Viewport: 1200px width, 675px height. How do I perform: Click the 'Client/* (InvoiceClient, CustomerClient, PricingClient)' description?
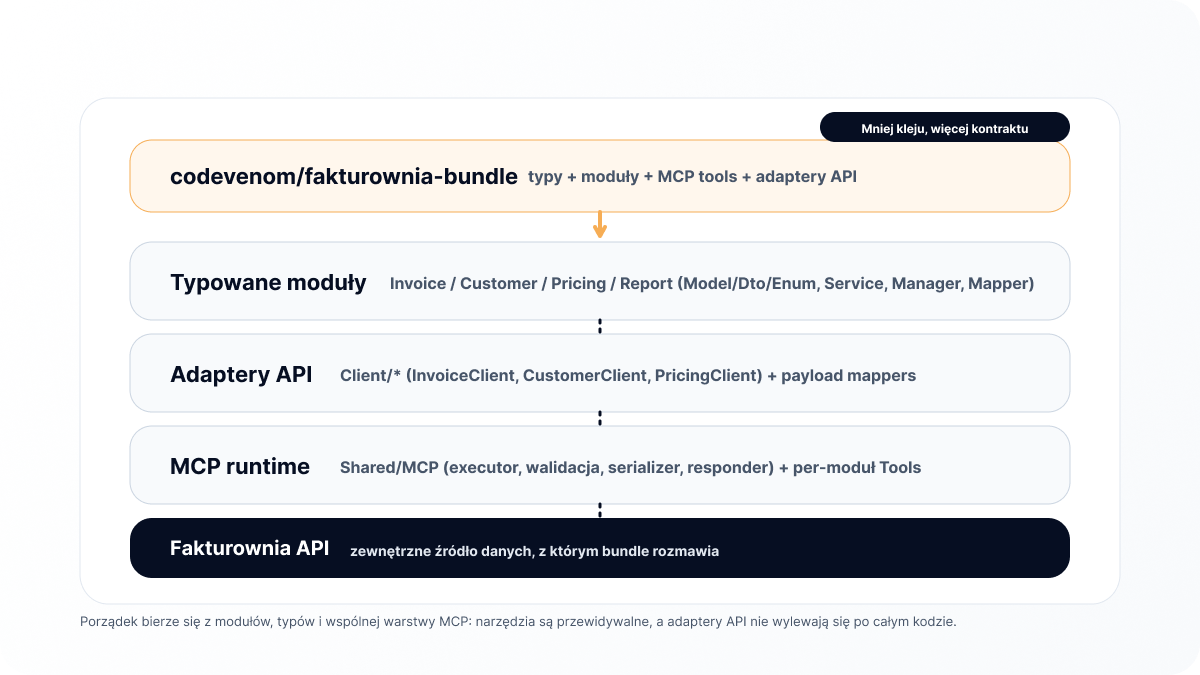point(628,376)
